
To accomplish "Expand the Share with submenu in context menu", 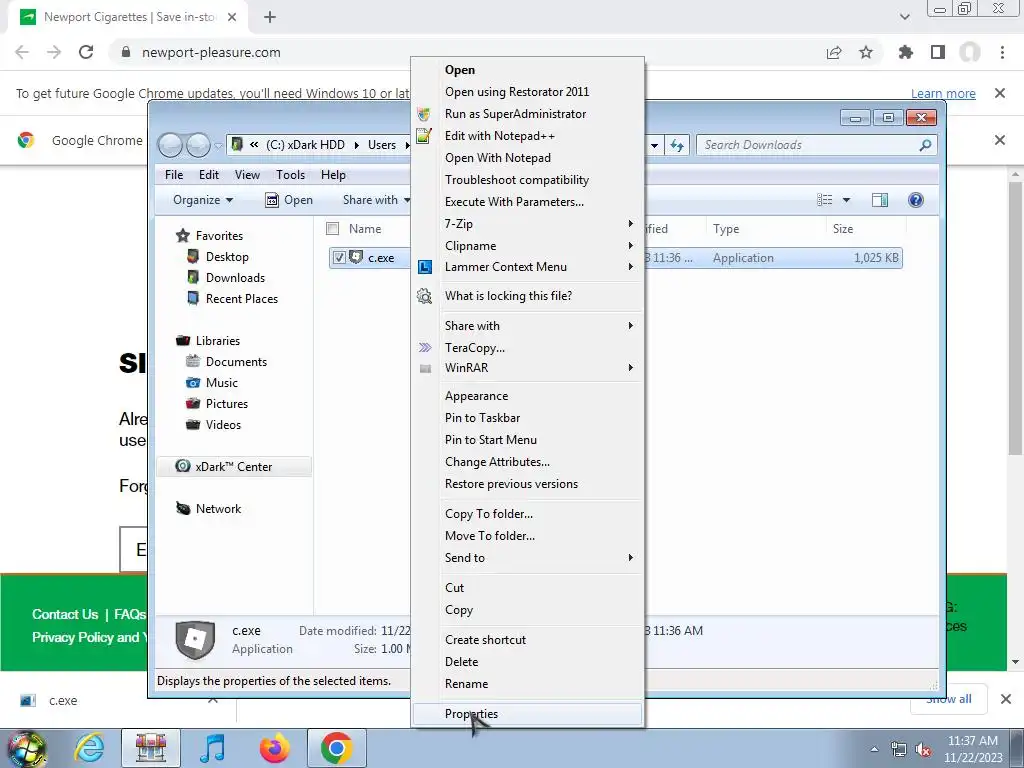I will pyautogui.click(x=527, y=325).
